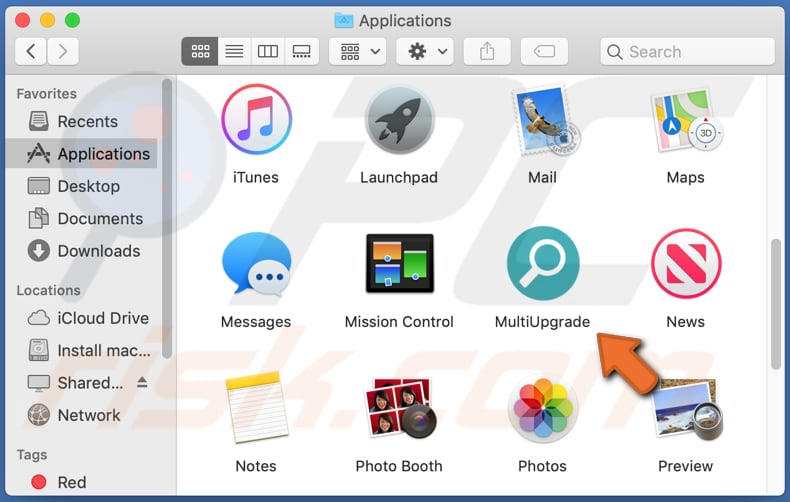Viewport: 790px width, 502px height.
Task: Open Recents in the sidebar
Action: click(x=82, y=121)
